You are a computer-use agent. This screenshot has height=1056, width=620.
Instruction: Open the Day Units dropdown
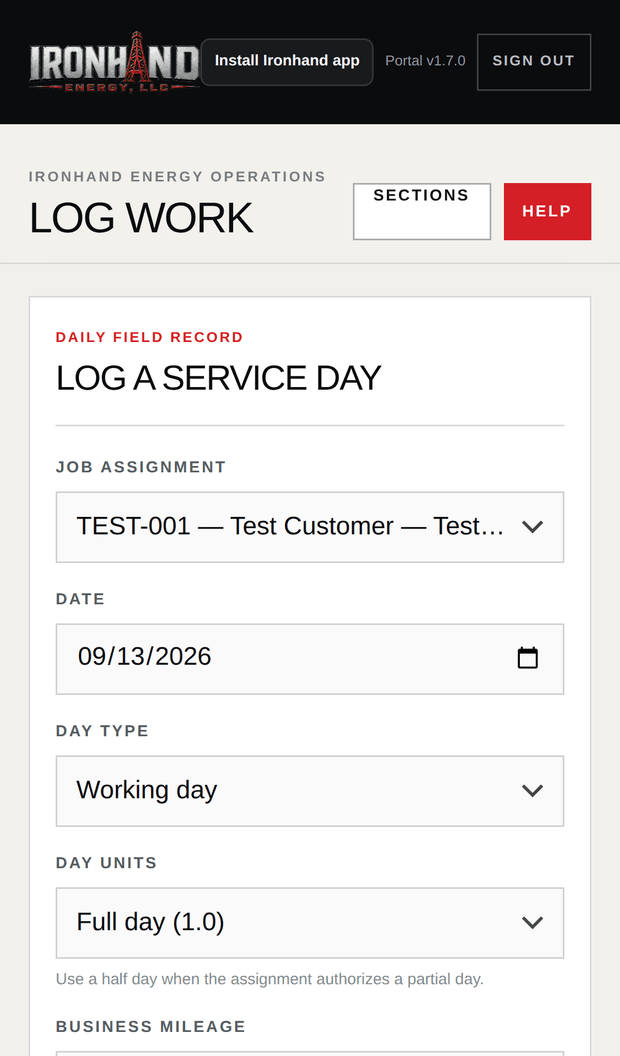click(x=310, y=923)
